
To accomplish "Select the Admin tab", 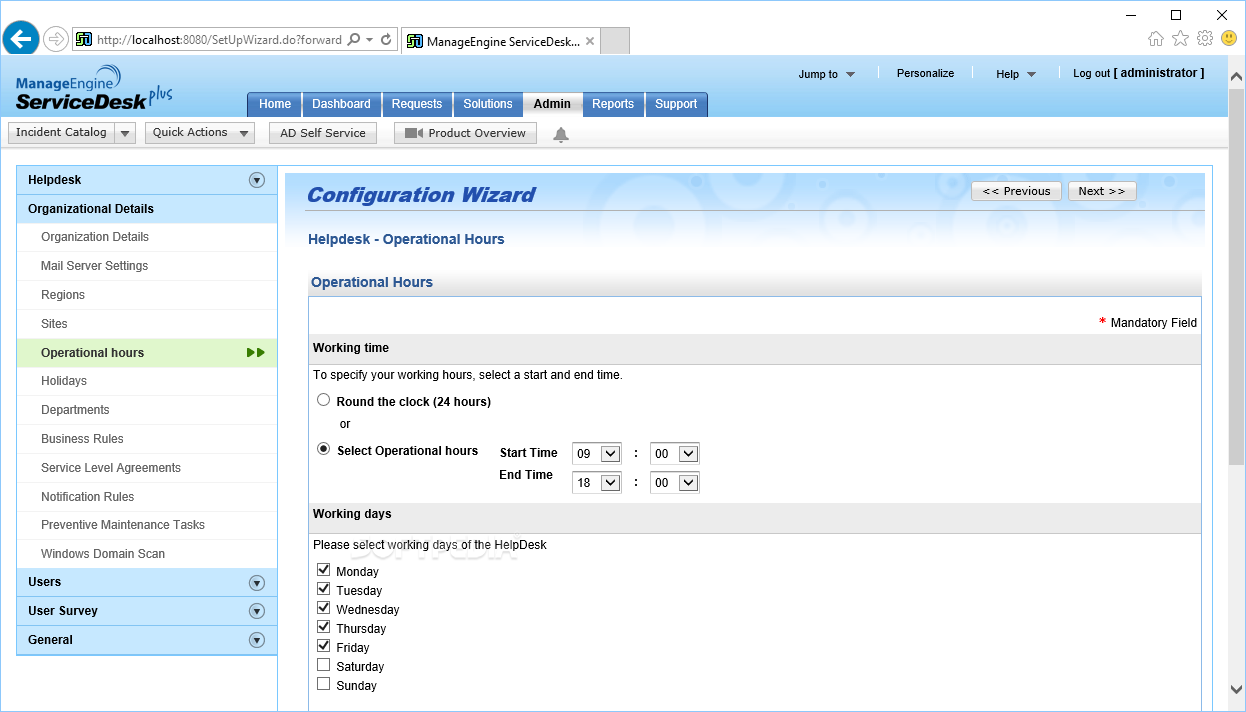I will [552, 104].
